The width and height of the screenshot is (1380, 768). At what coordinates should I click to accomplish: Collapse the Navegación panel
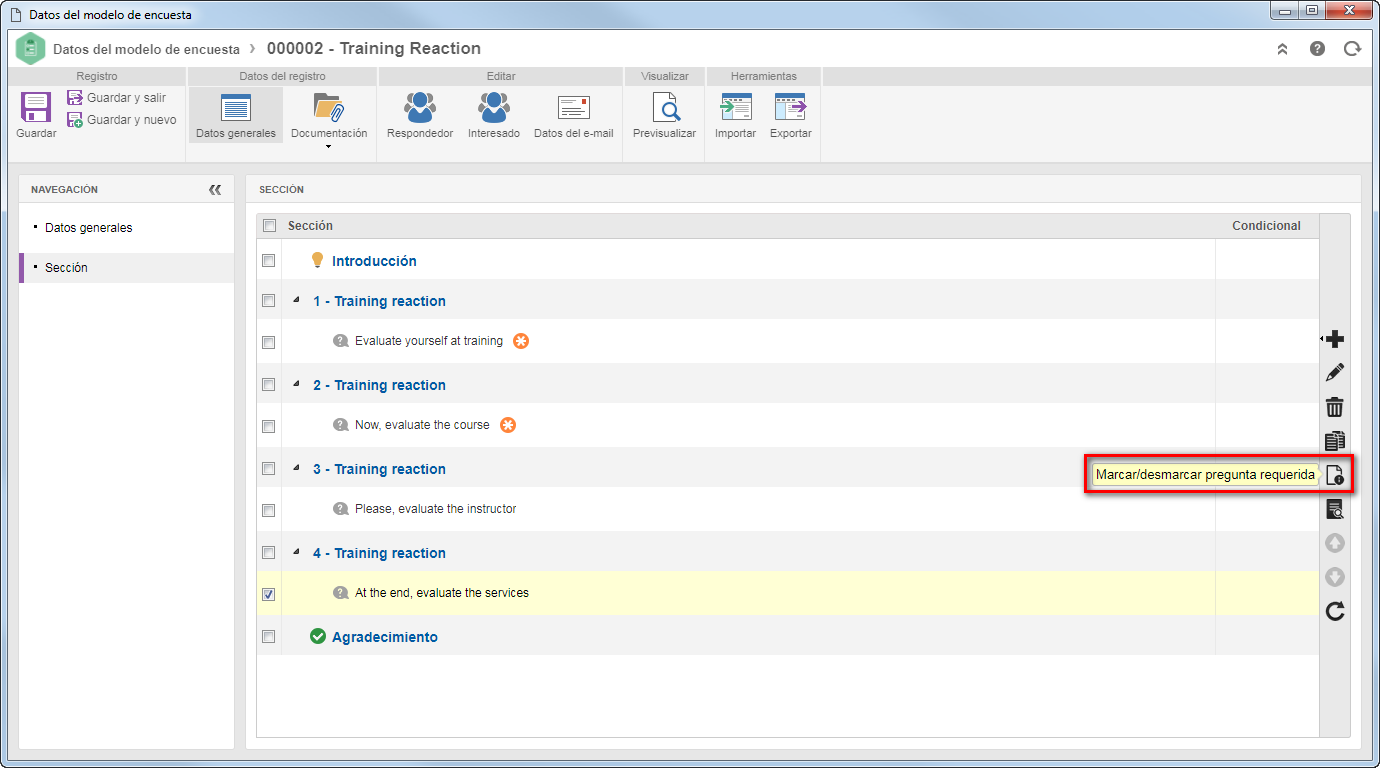coord(215,189)
